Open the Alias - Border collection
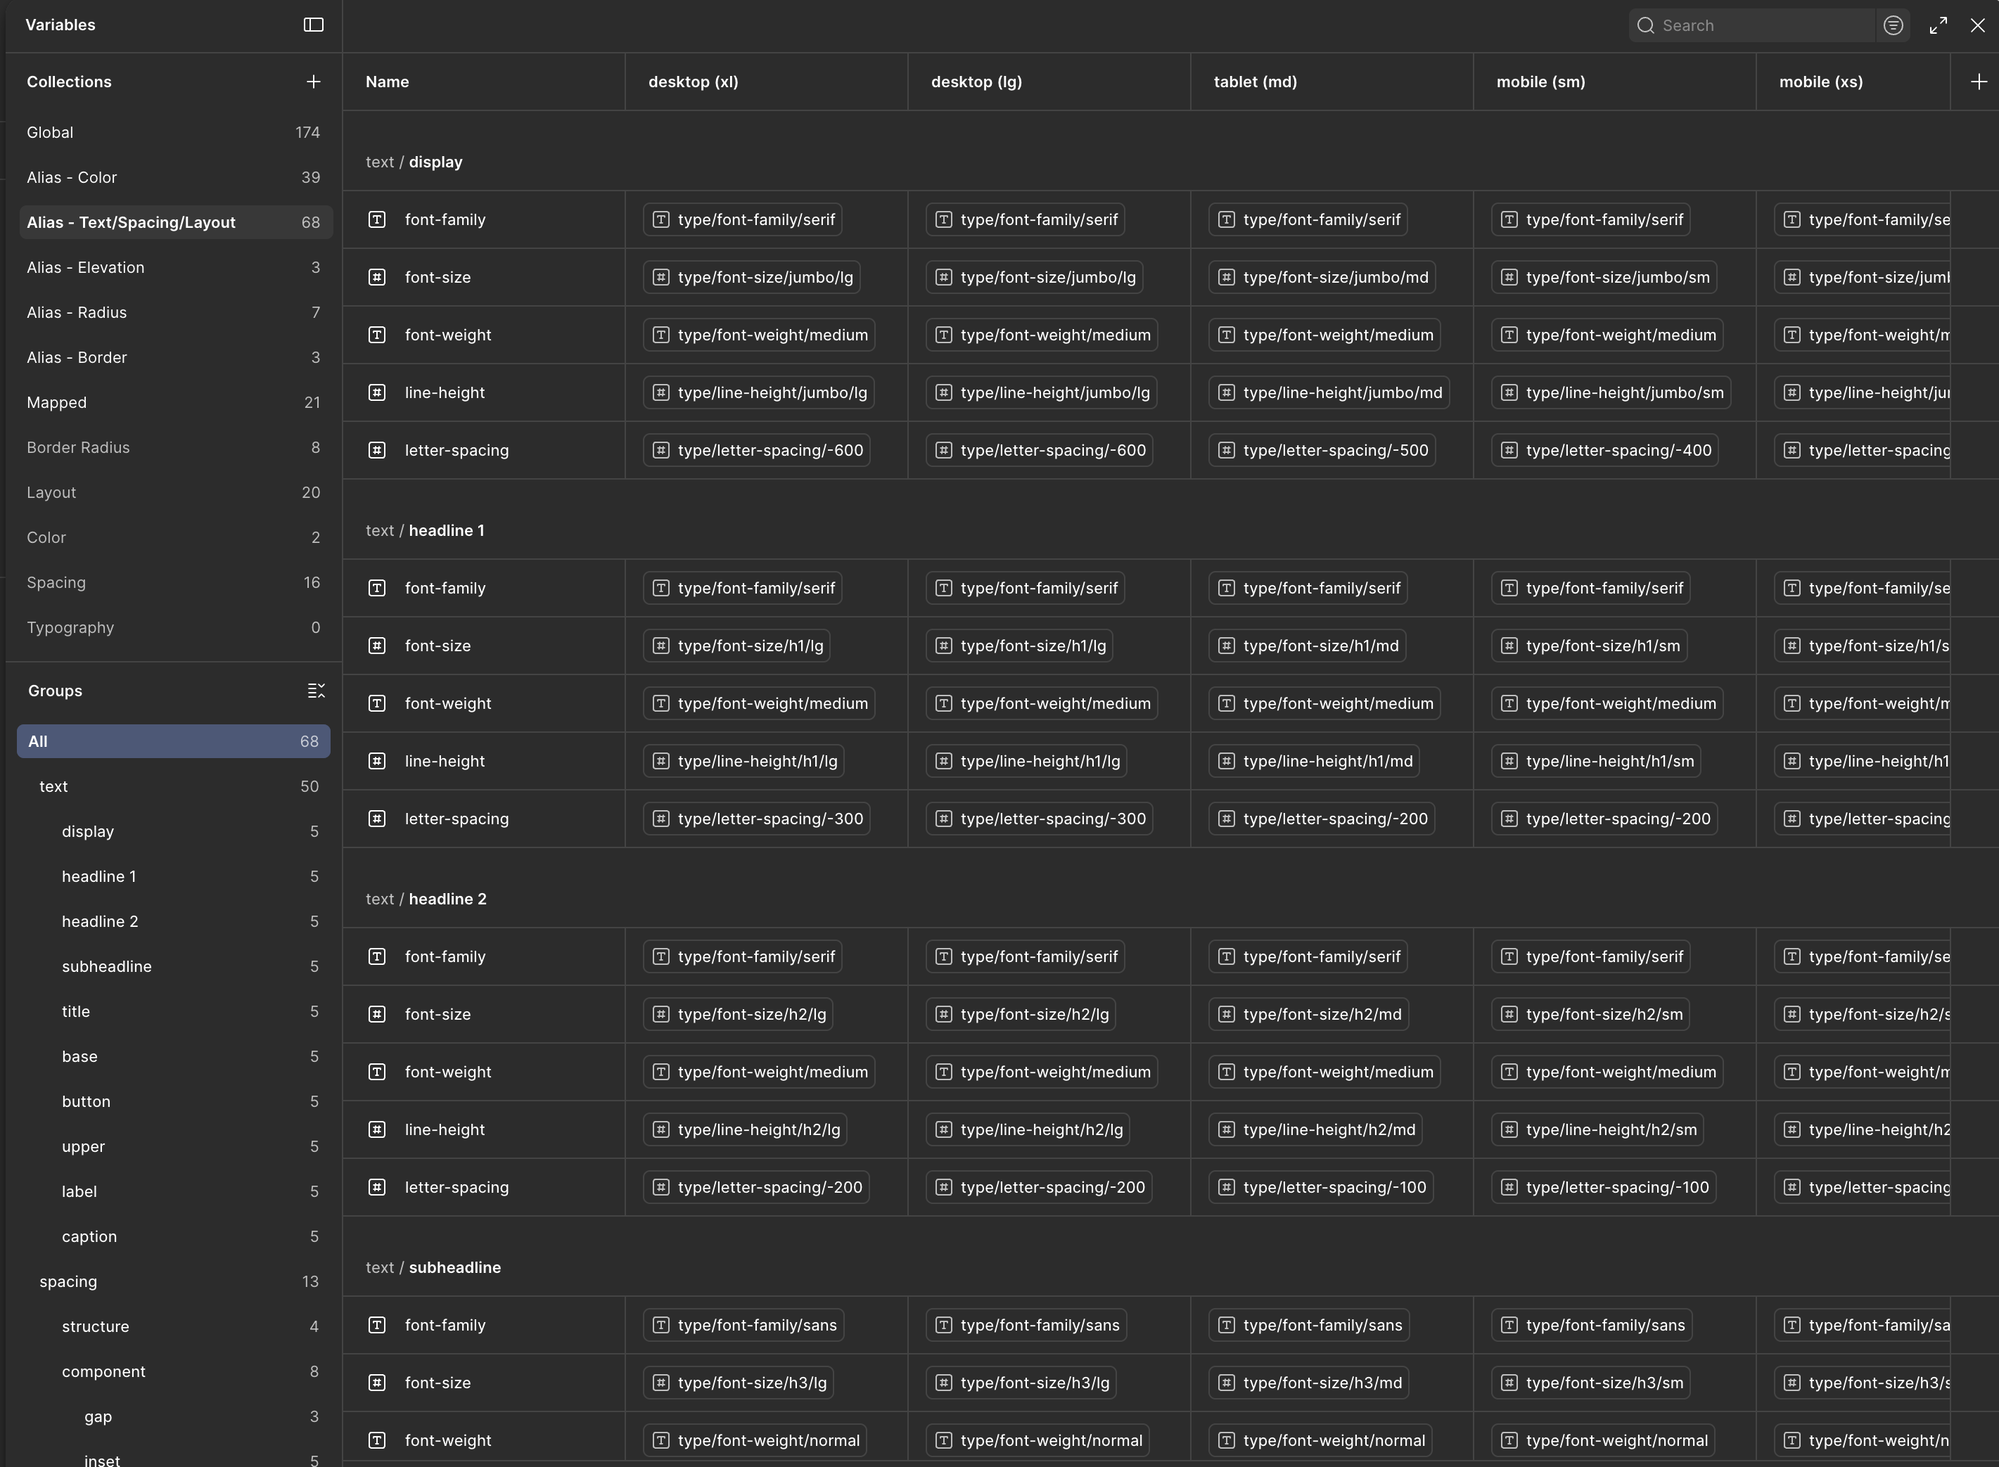The width and height of the screenshot is (1999, 1467). click(x=174, y=357)
